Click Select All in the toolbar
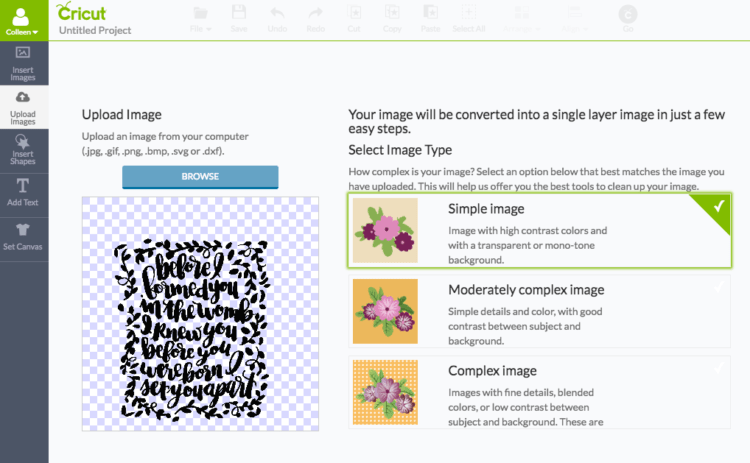750x463 pixels. [x=468, y=19]
